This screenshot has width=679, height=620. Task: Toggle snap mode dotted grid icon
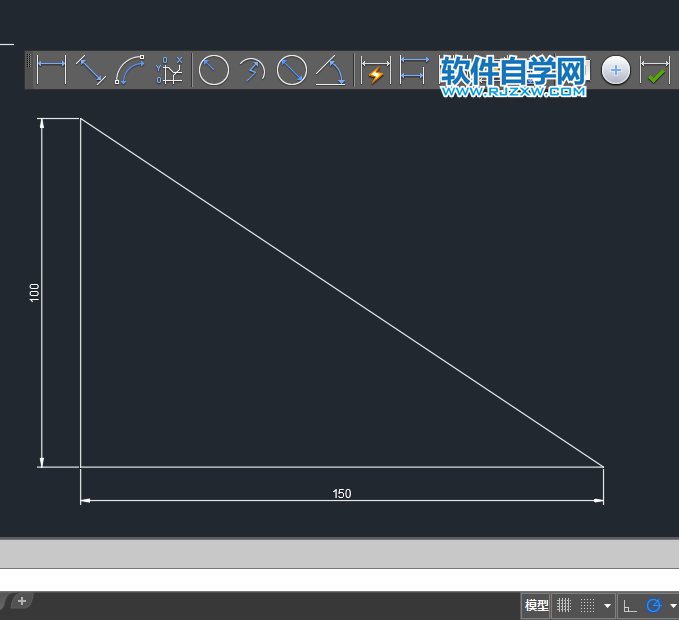[587, 605]
